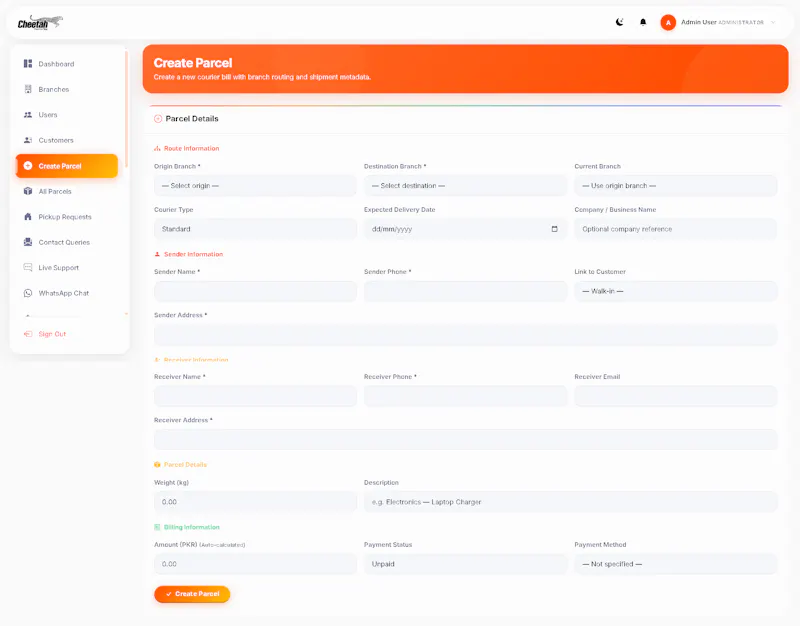Submit the form with Create Parcel button

click(x=192, y=594)
